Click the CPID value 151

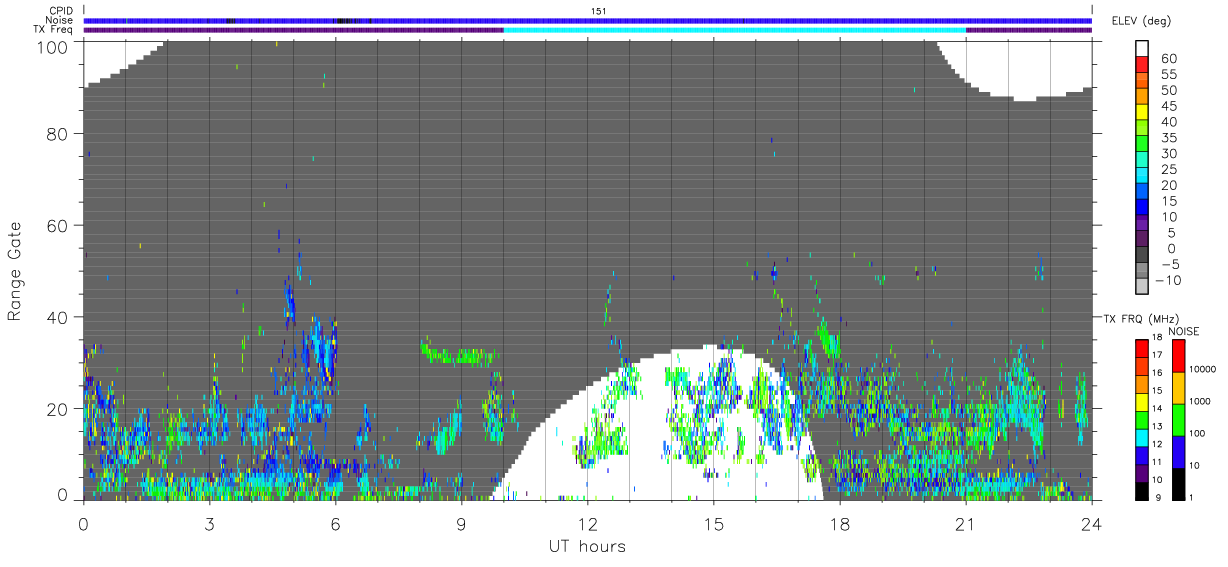click(x=598, y=11)
